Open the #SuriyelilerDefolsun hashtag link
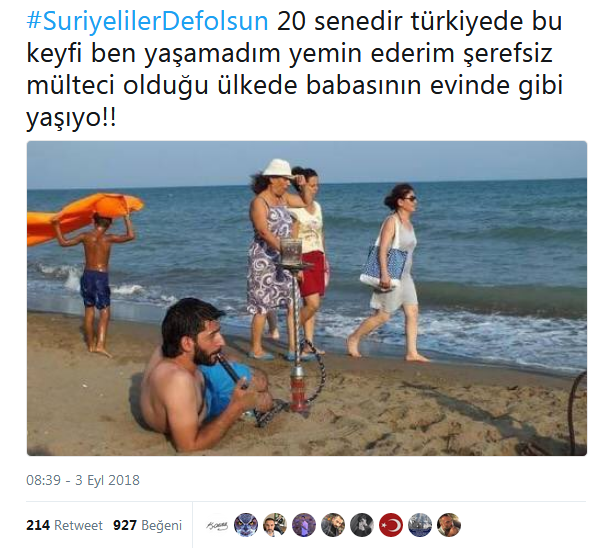The width and height of the screenshot is (605, 548). tap(147, 21)
